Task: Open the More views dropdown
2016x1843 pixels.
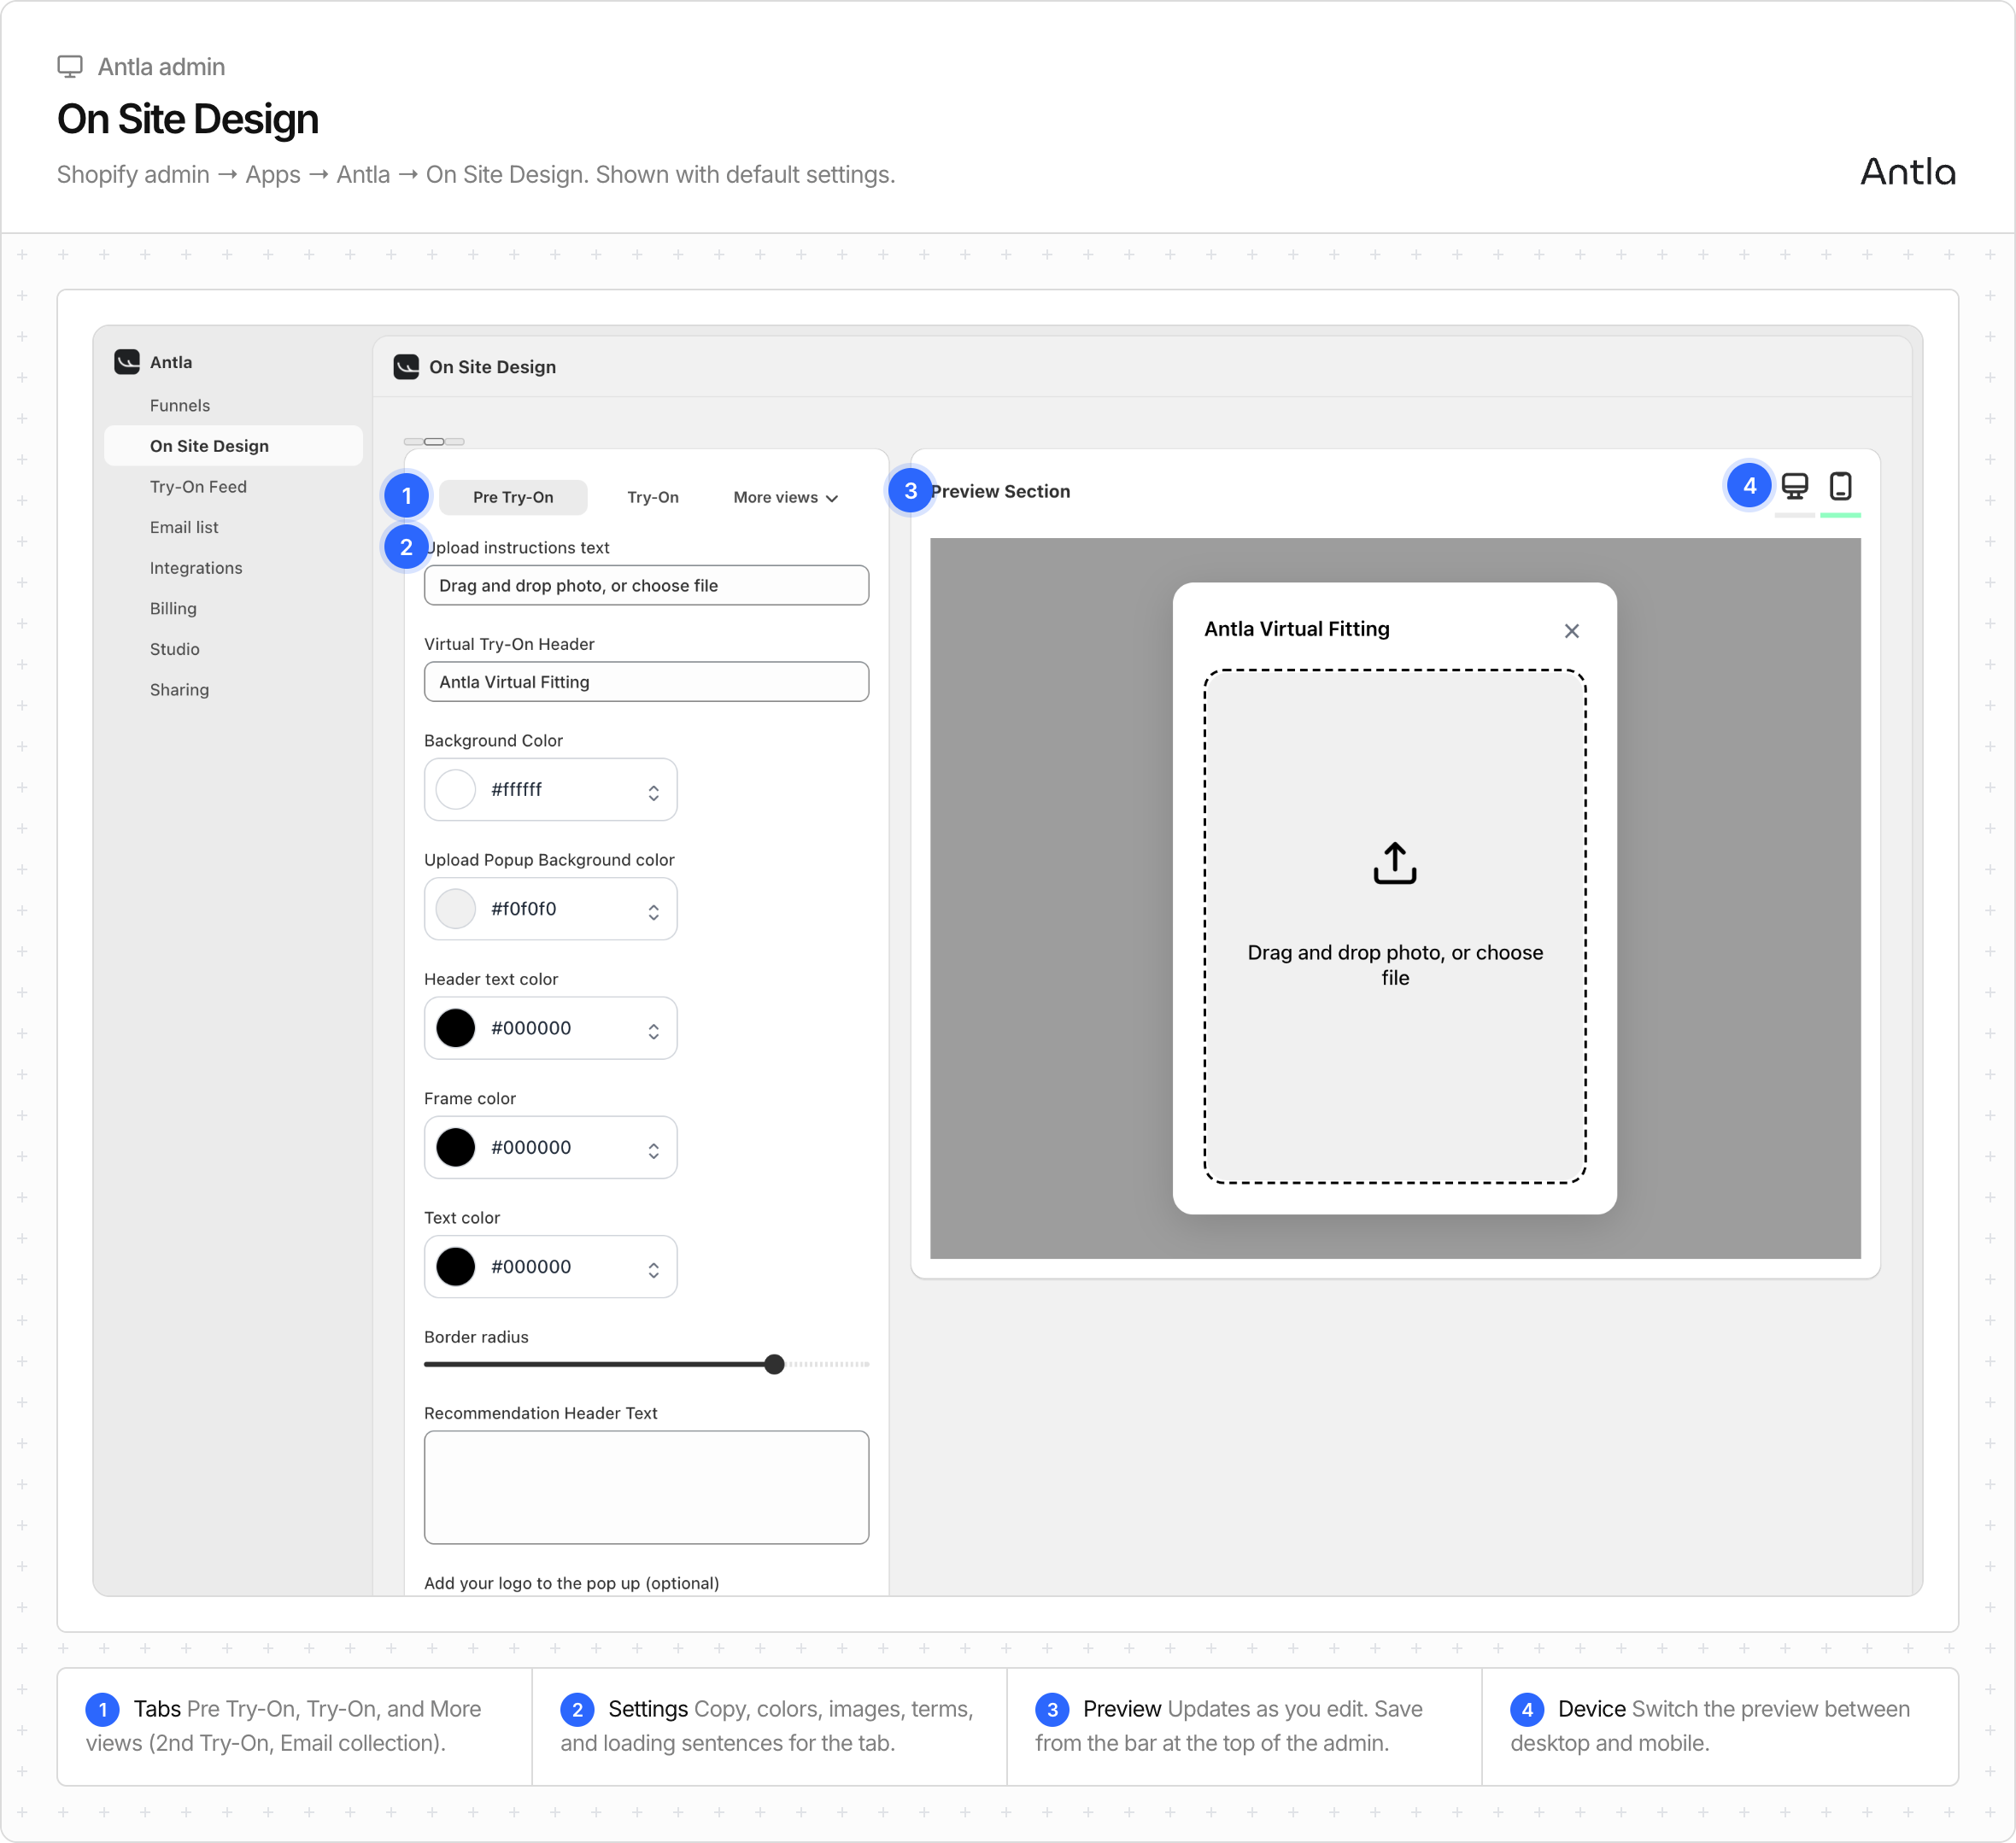Action: coord(785,497)
